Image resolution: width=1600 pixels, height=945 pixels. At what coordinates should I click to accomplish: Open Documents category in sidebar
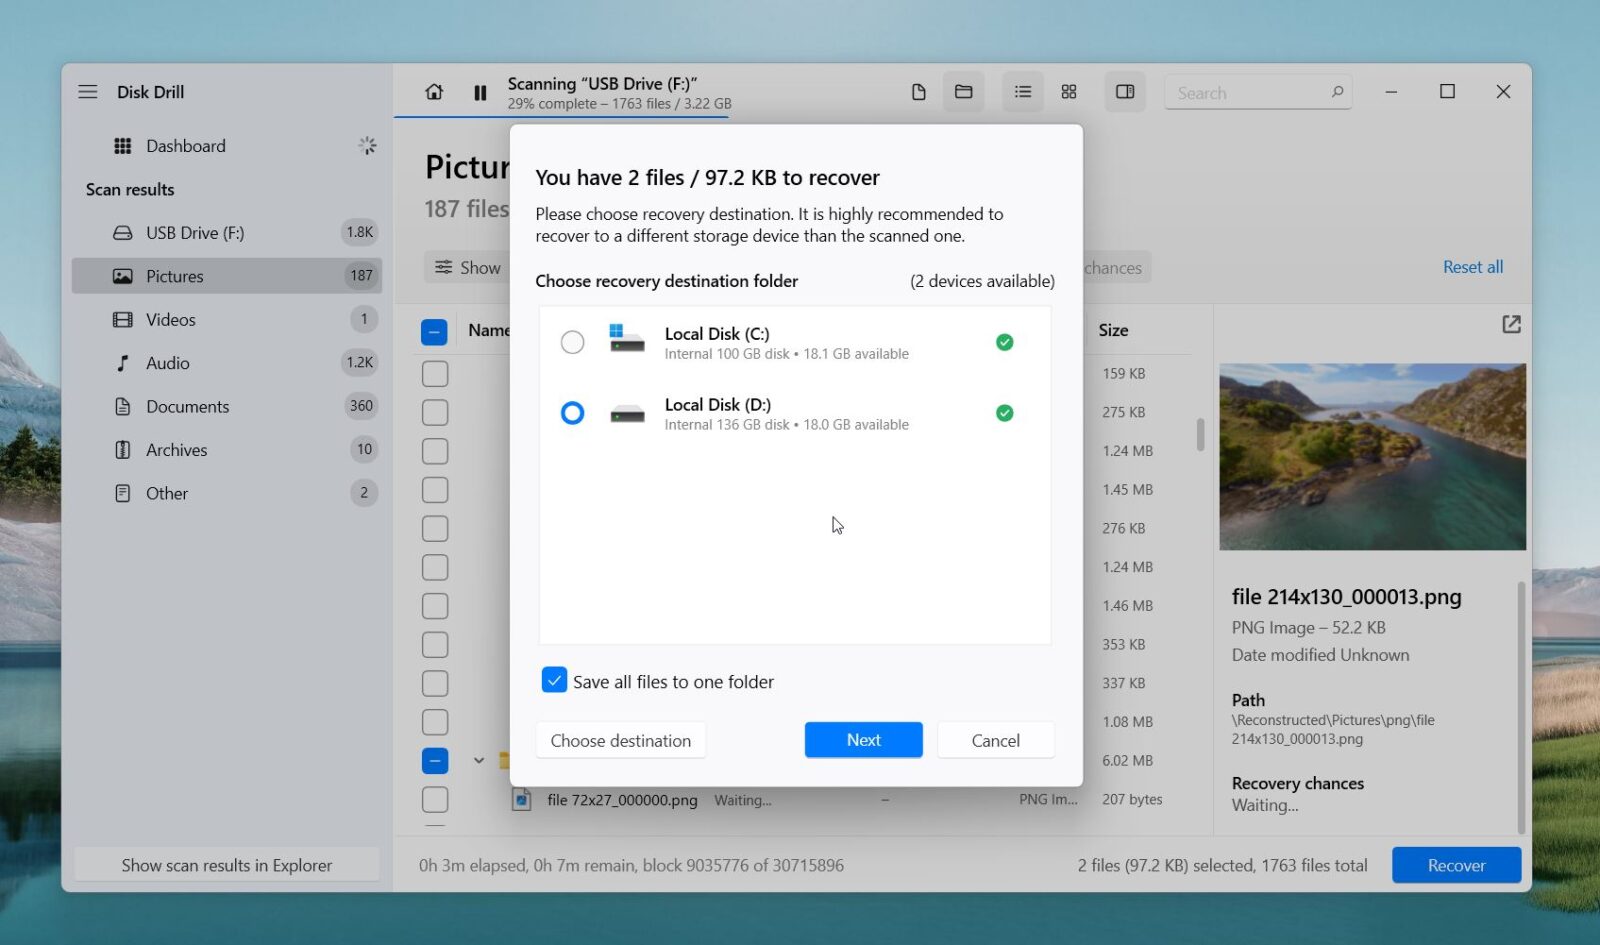point(187,407)
